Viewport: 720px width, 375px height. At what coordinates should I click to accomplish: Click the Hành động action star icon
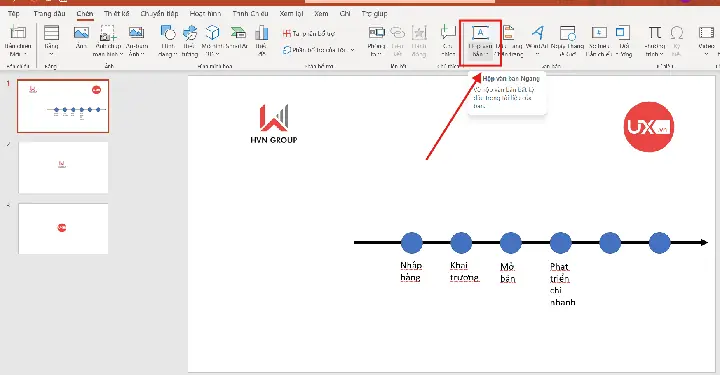tap(419, 33)
